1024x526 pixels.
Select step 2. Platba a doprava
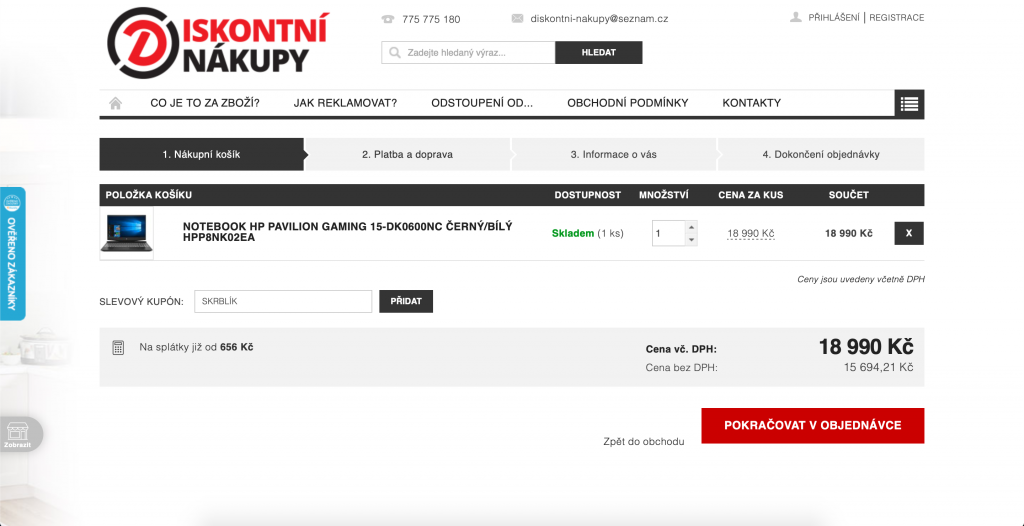point(408,154)
